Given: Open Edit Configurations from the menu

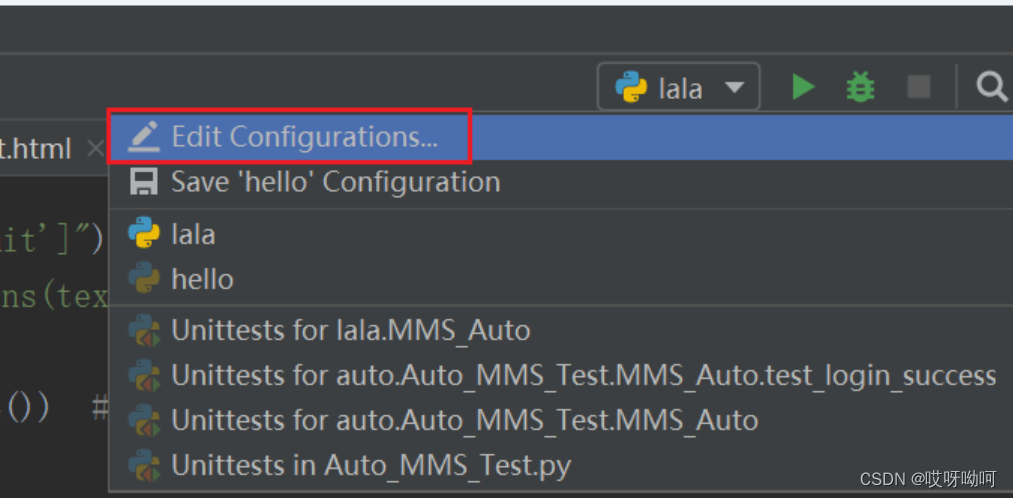Looking at the screenshot, I should pos(305,136).
